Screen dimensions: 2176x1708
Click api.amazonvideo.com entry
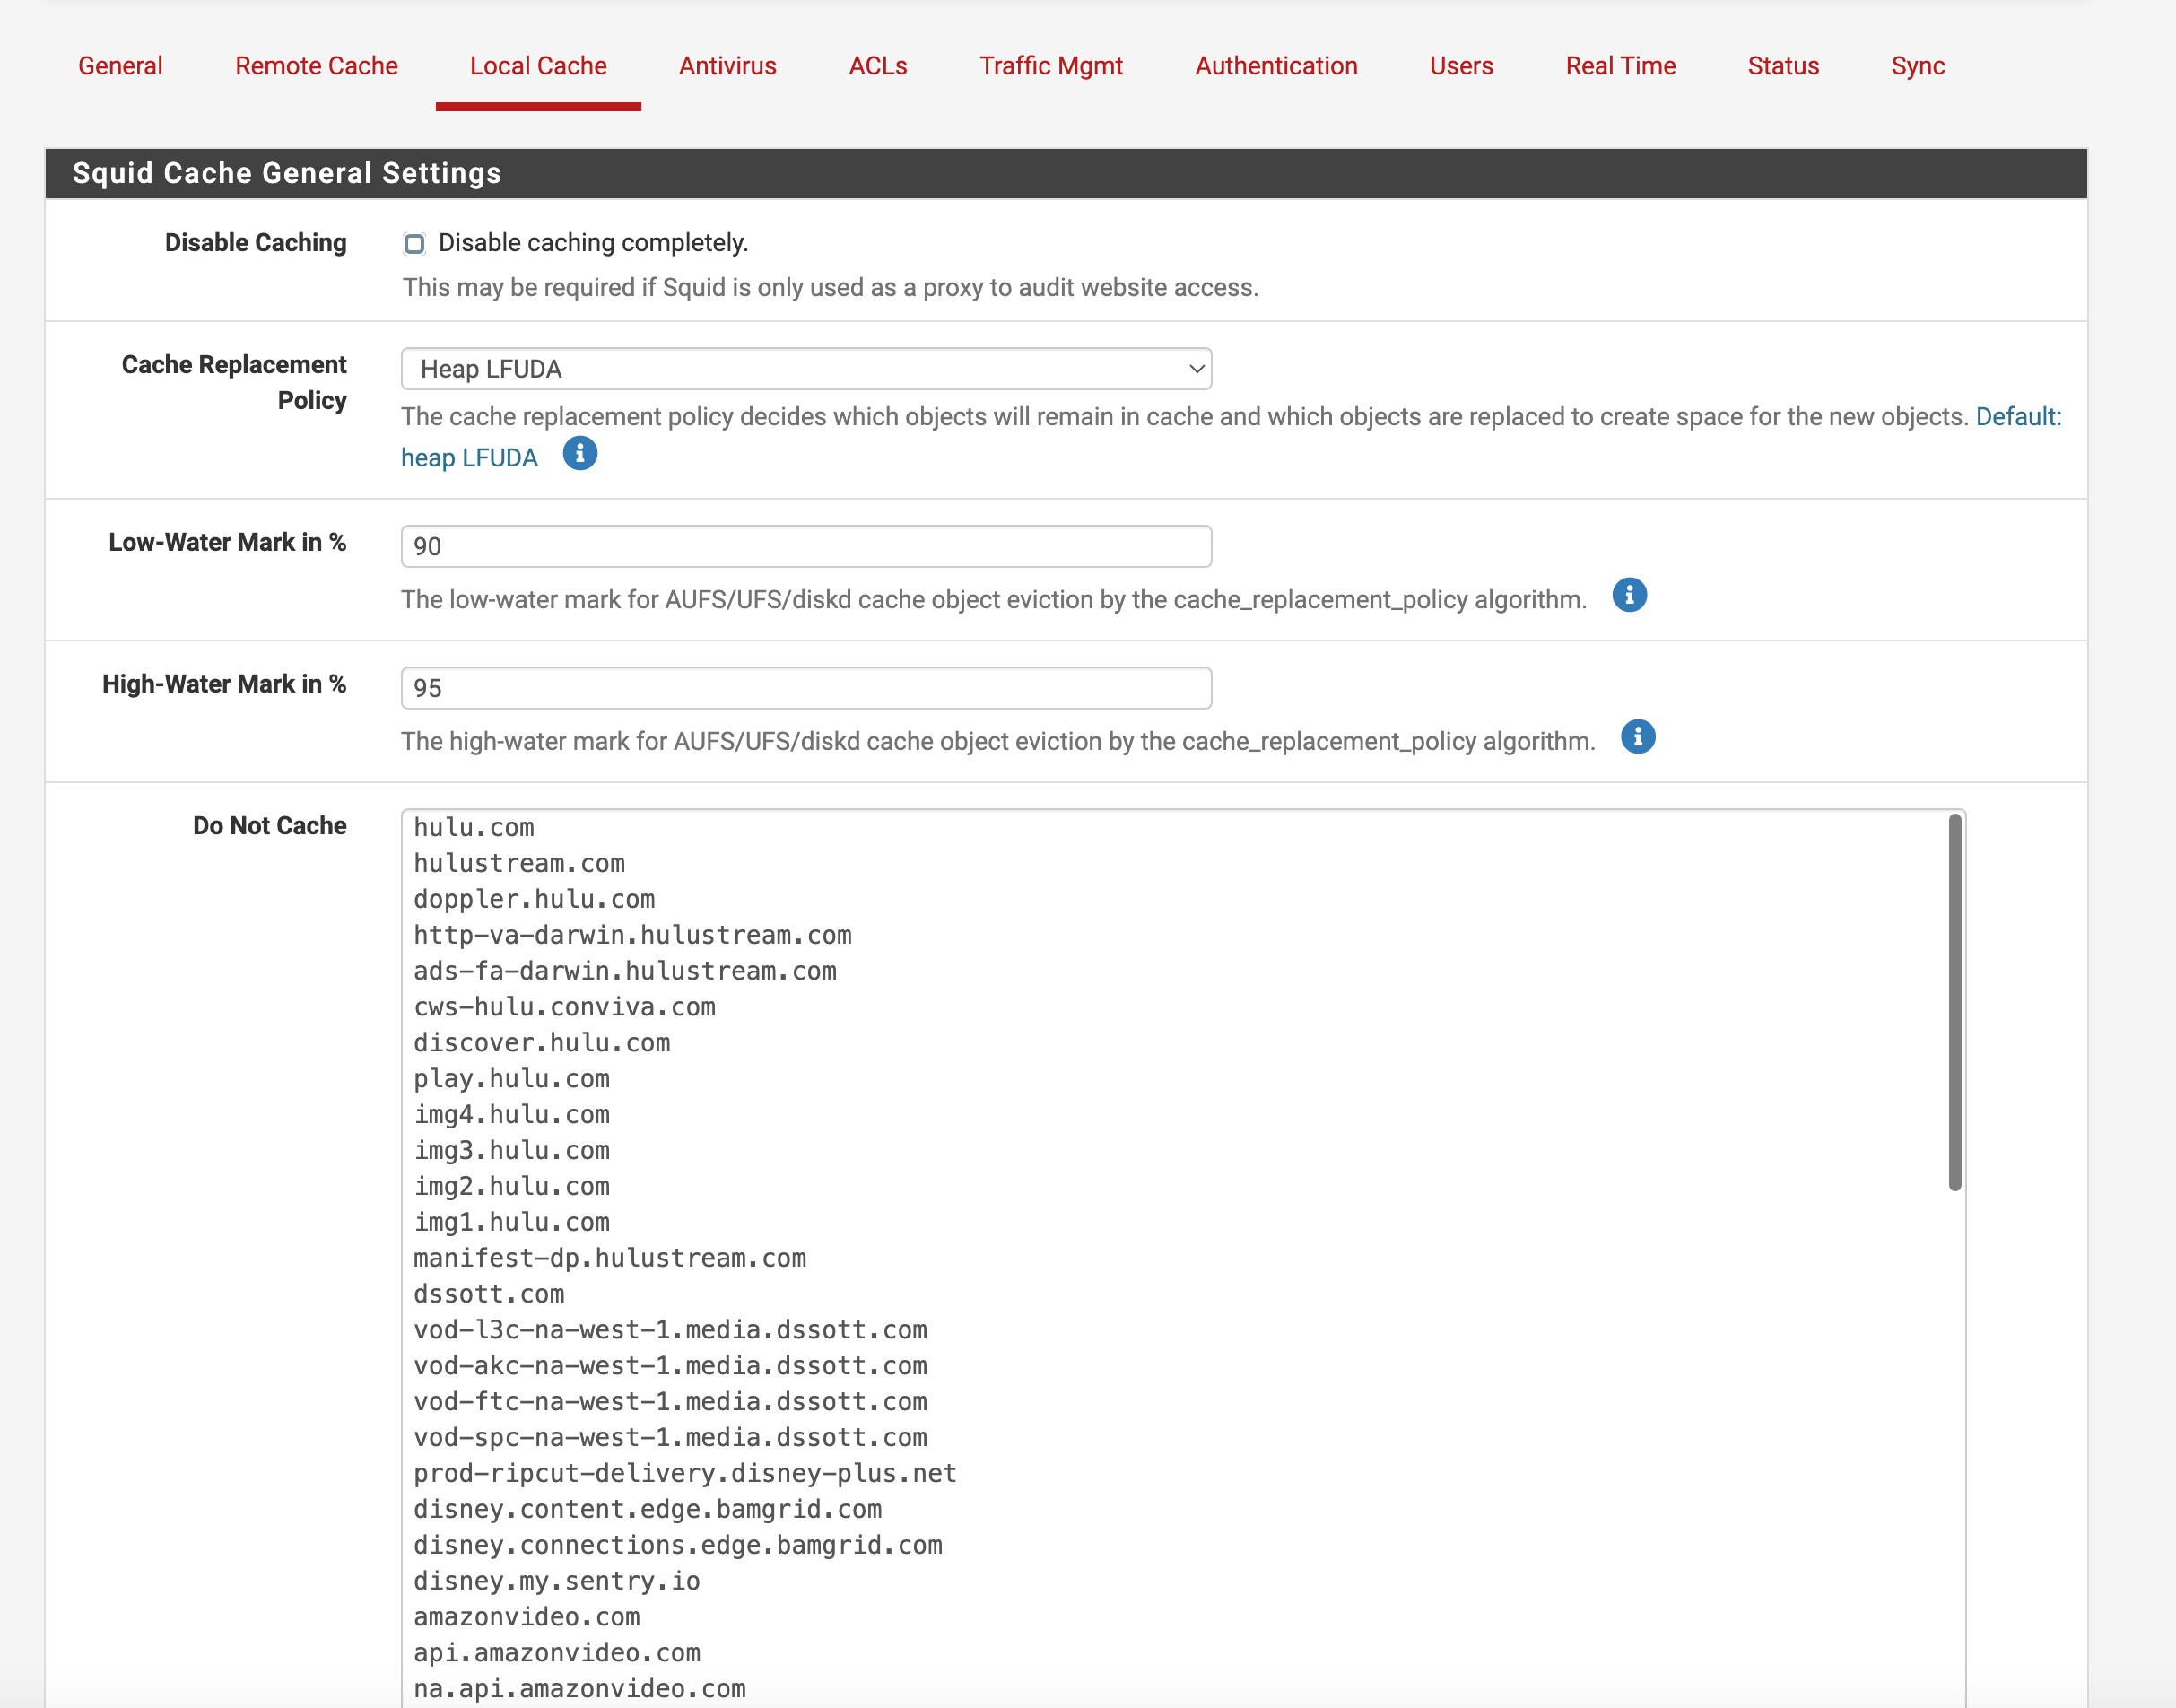[557, 1654]
